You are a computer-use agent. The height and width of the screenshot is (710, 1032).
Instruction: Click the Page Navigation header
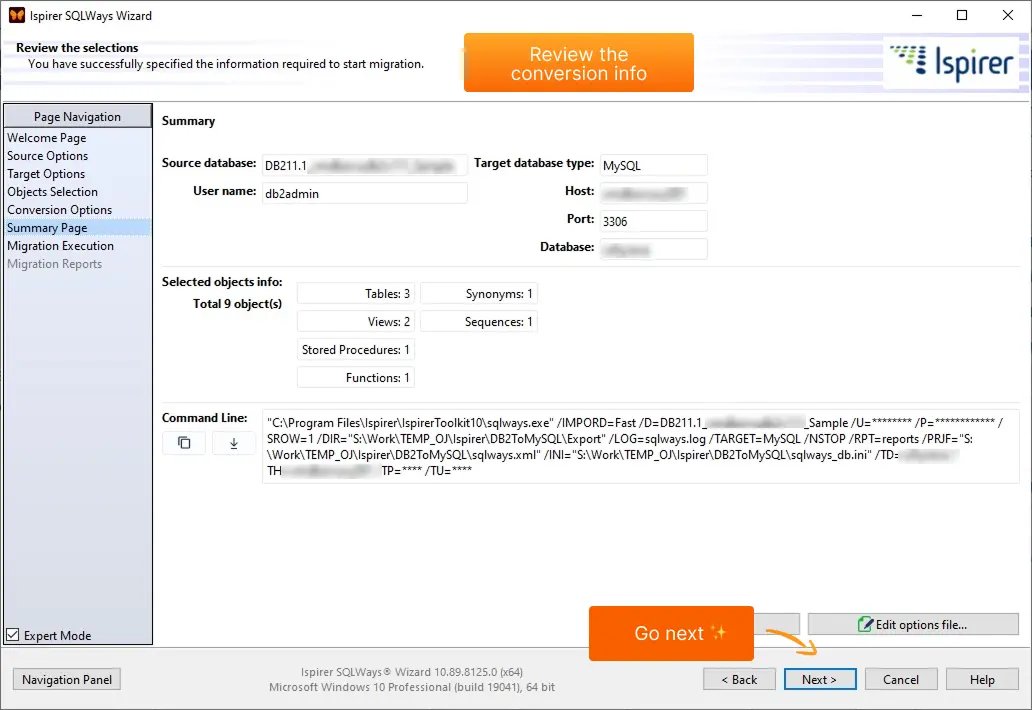[78, 116]
